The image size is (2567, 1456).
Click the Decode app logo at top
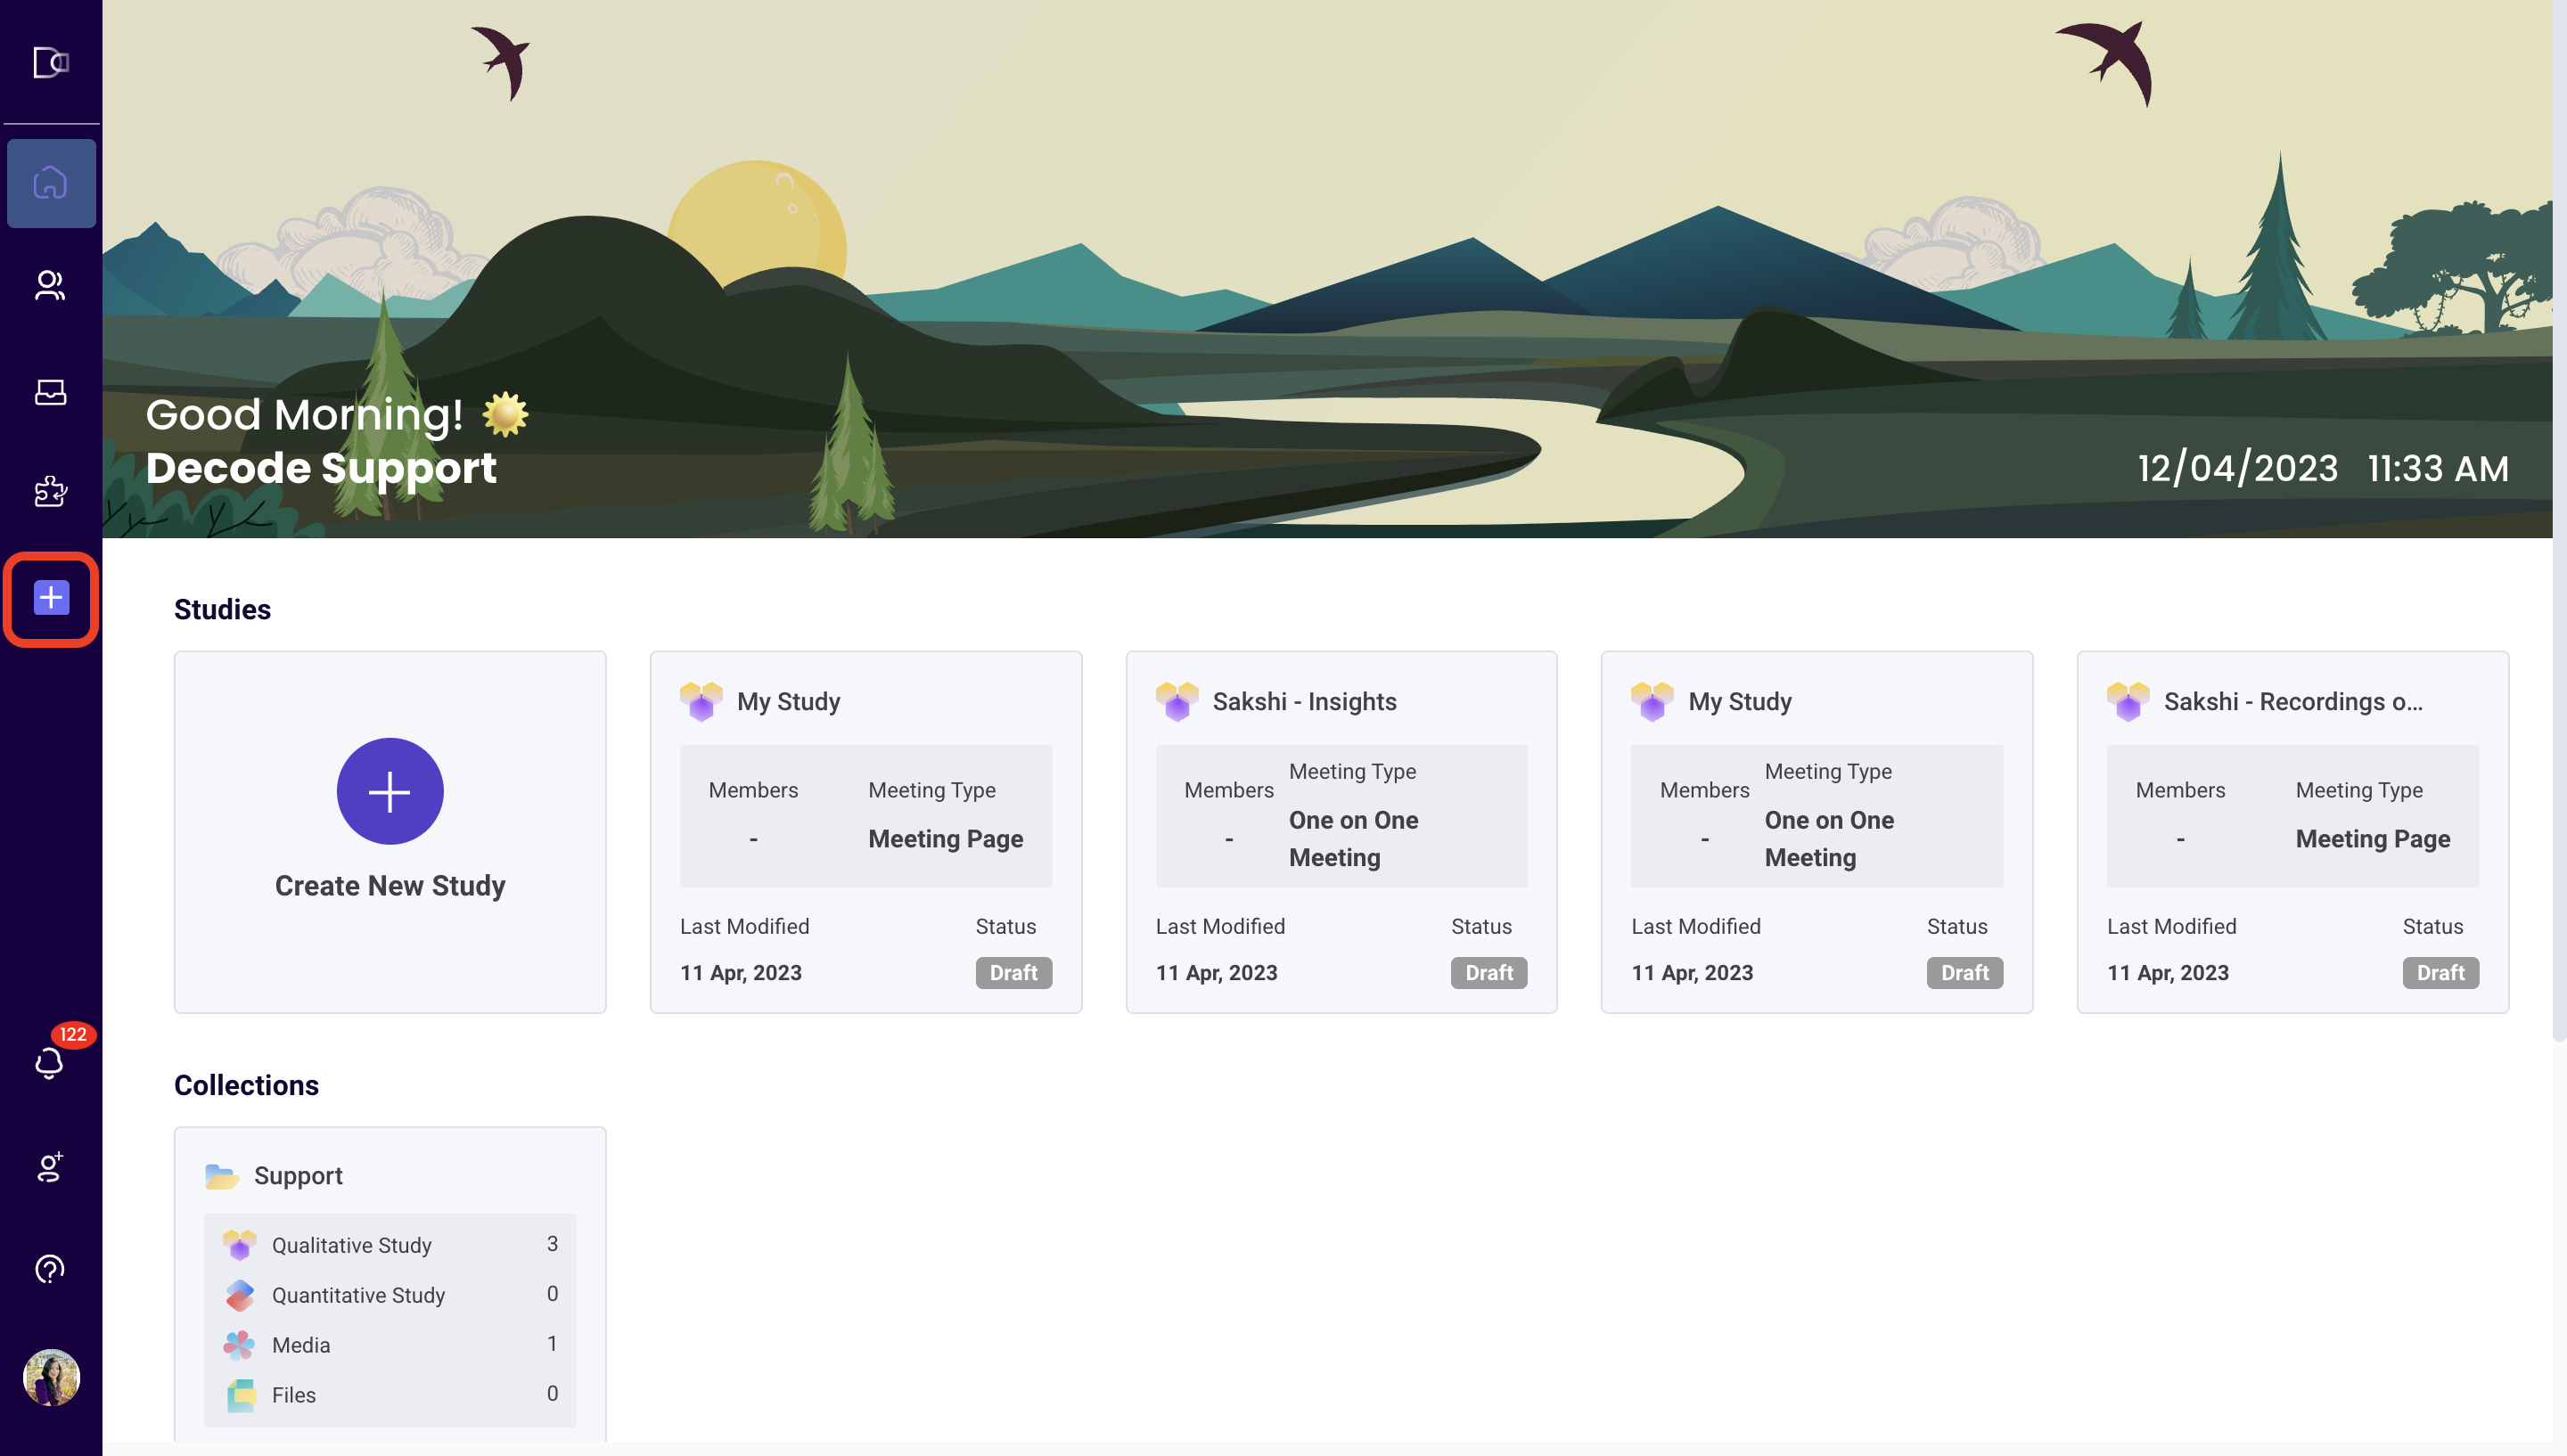(x=52, y=62)
